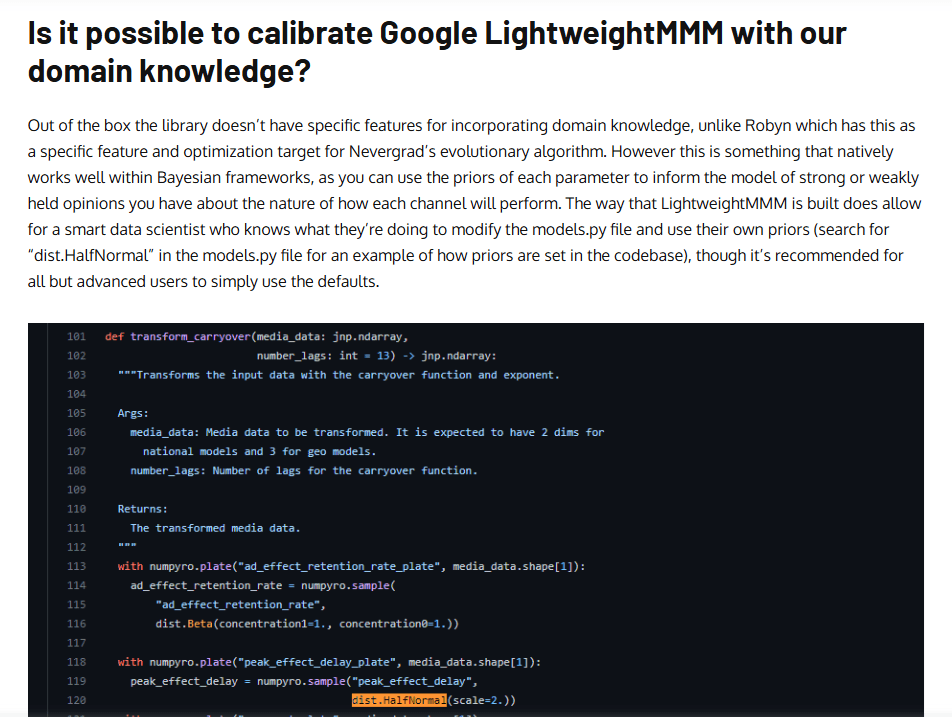Select code line number 117

(x=76, y=642)
